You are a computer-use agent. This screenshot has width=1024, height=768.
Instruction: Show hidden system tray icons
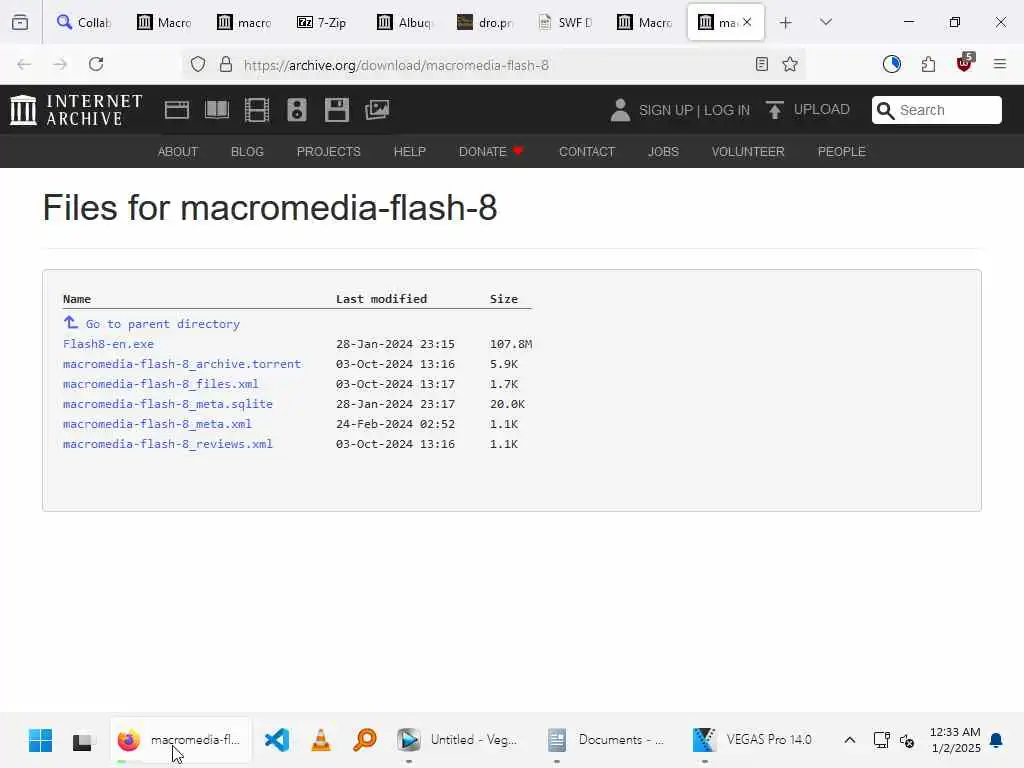pyautogui.click(x=850, y=740)
